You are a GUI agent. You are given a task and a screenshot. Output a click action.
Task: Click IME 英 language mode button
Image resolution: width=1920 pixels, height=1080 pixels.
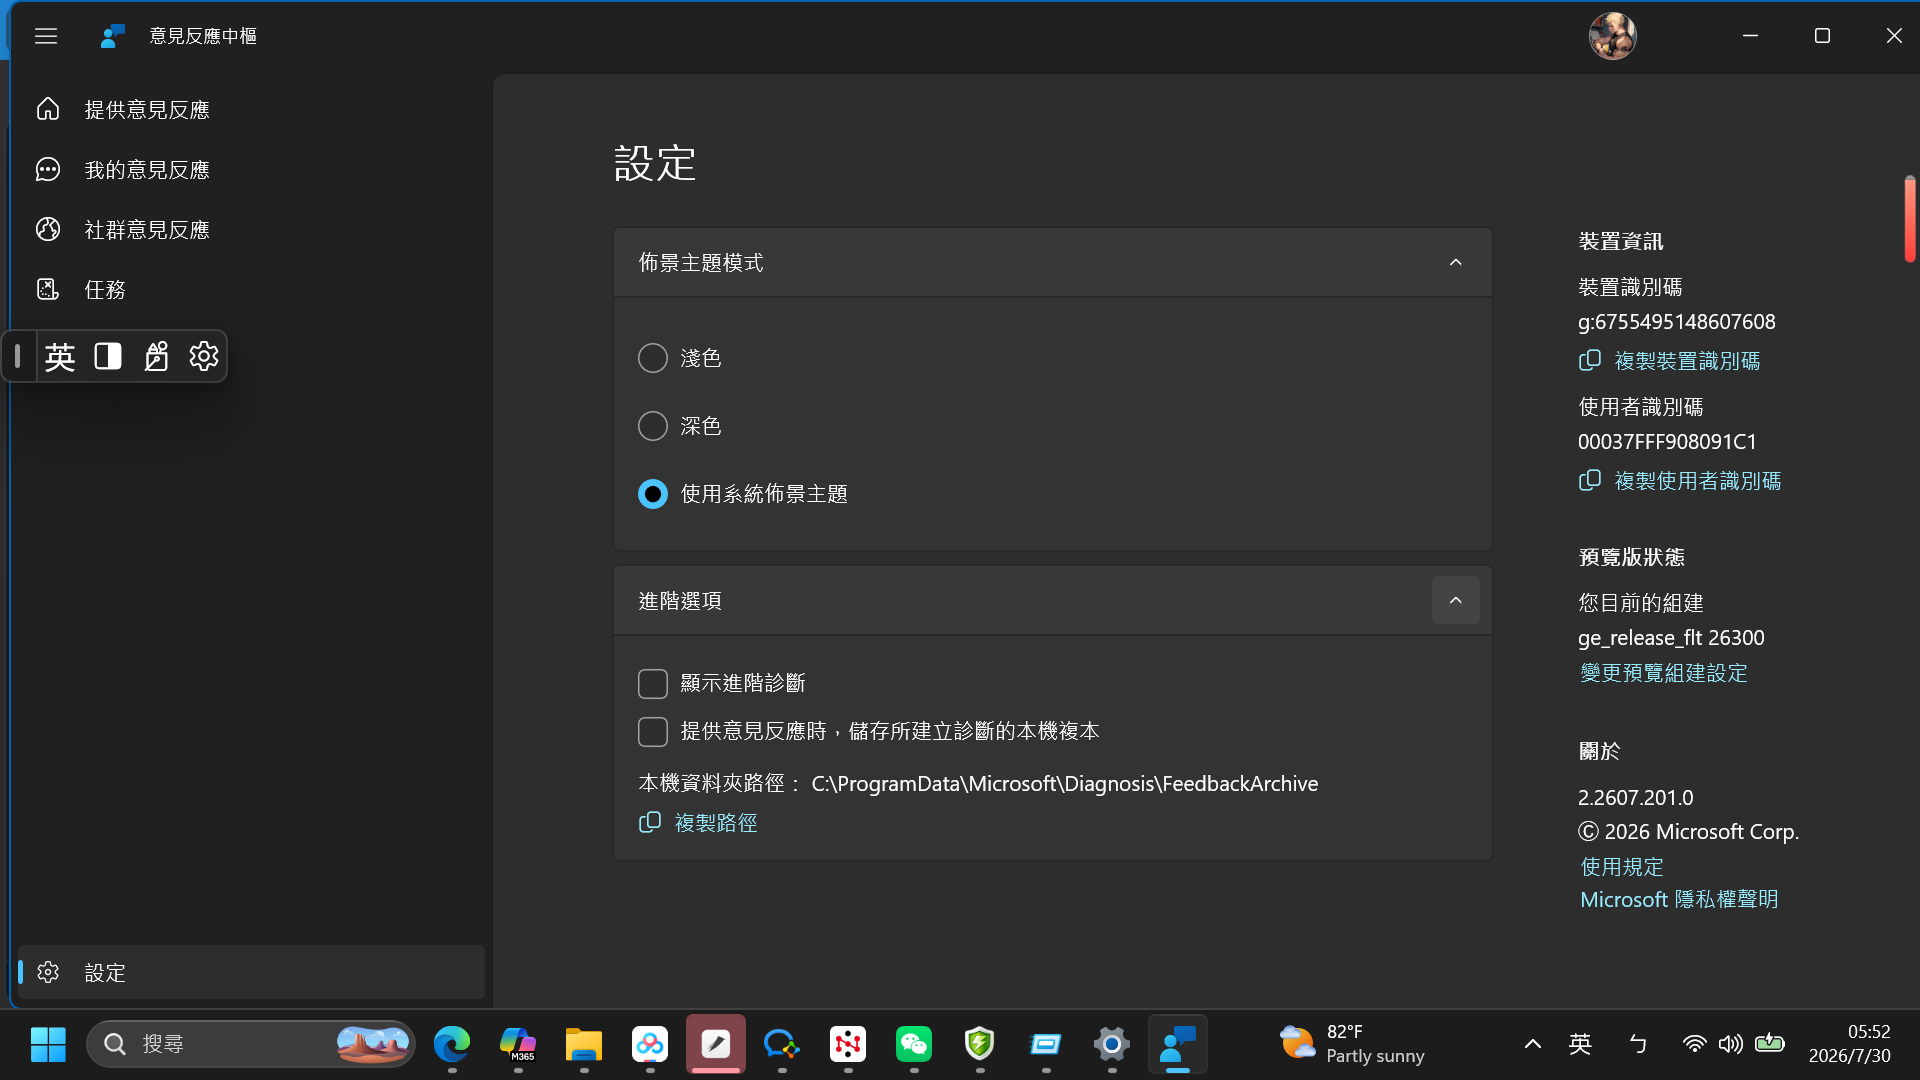(60, 356)
